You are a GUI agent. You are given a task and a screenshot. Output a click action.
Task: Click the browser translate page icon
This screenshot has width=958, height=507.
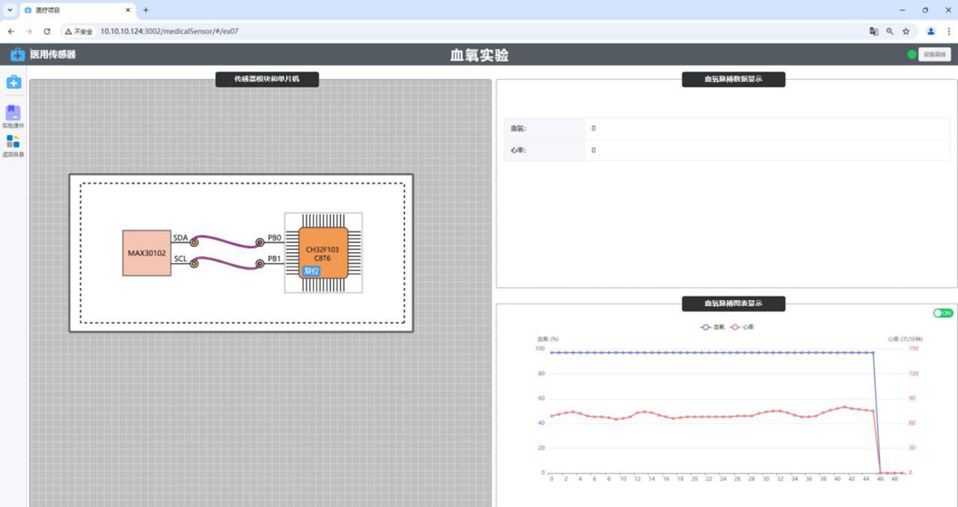[873, 31]
